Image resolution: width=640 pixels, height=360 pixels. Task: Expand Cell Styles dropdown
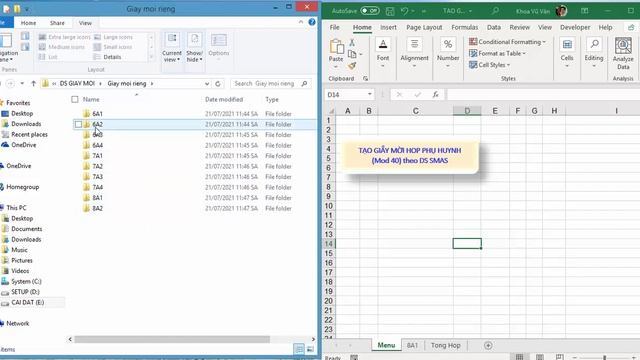click(508, 65)
